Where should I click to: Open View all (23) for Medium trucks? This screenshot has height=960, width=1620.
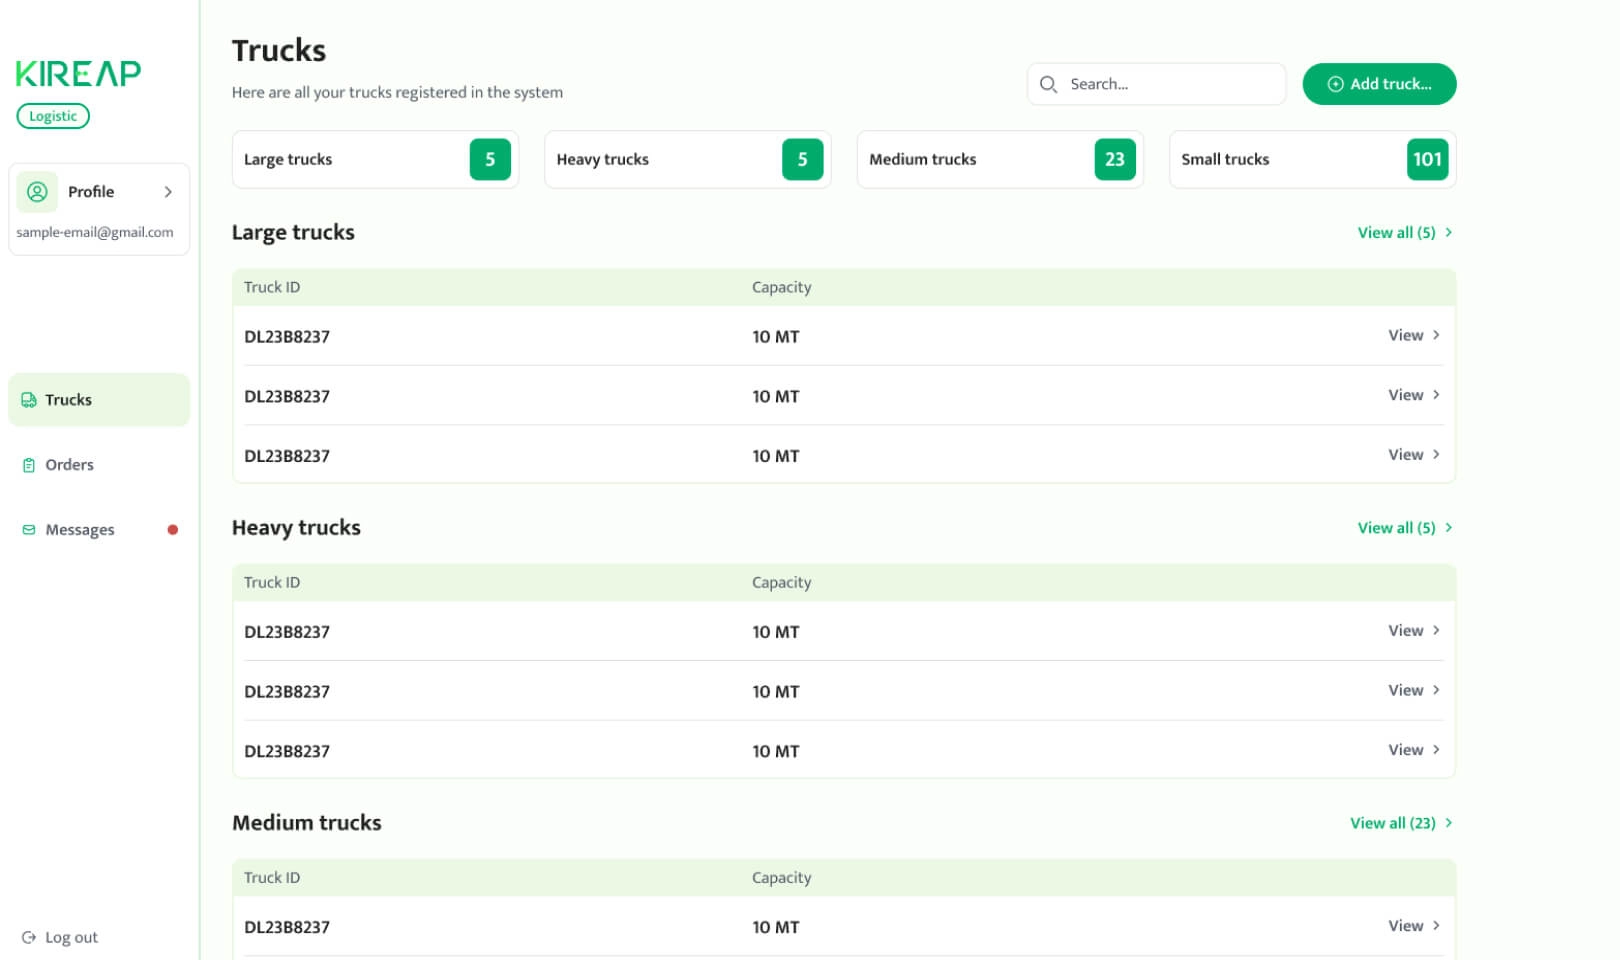pos(1400,823)
